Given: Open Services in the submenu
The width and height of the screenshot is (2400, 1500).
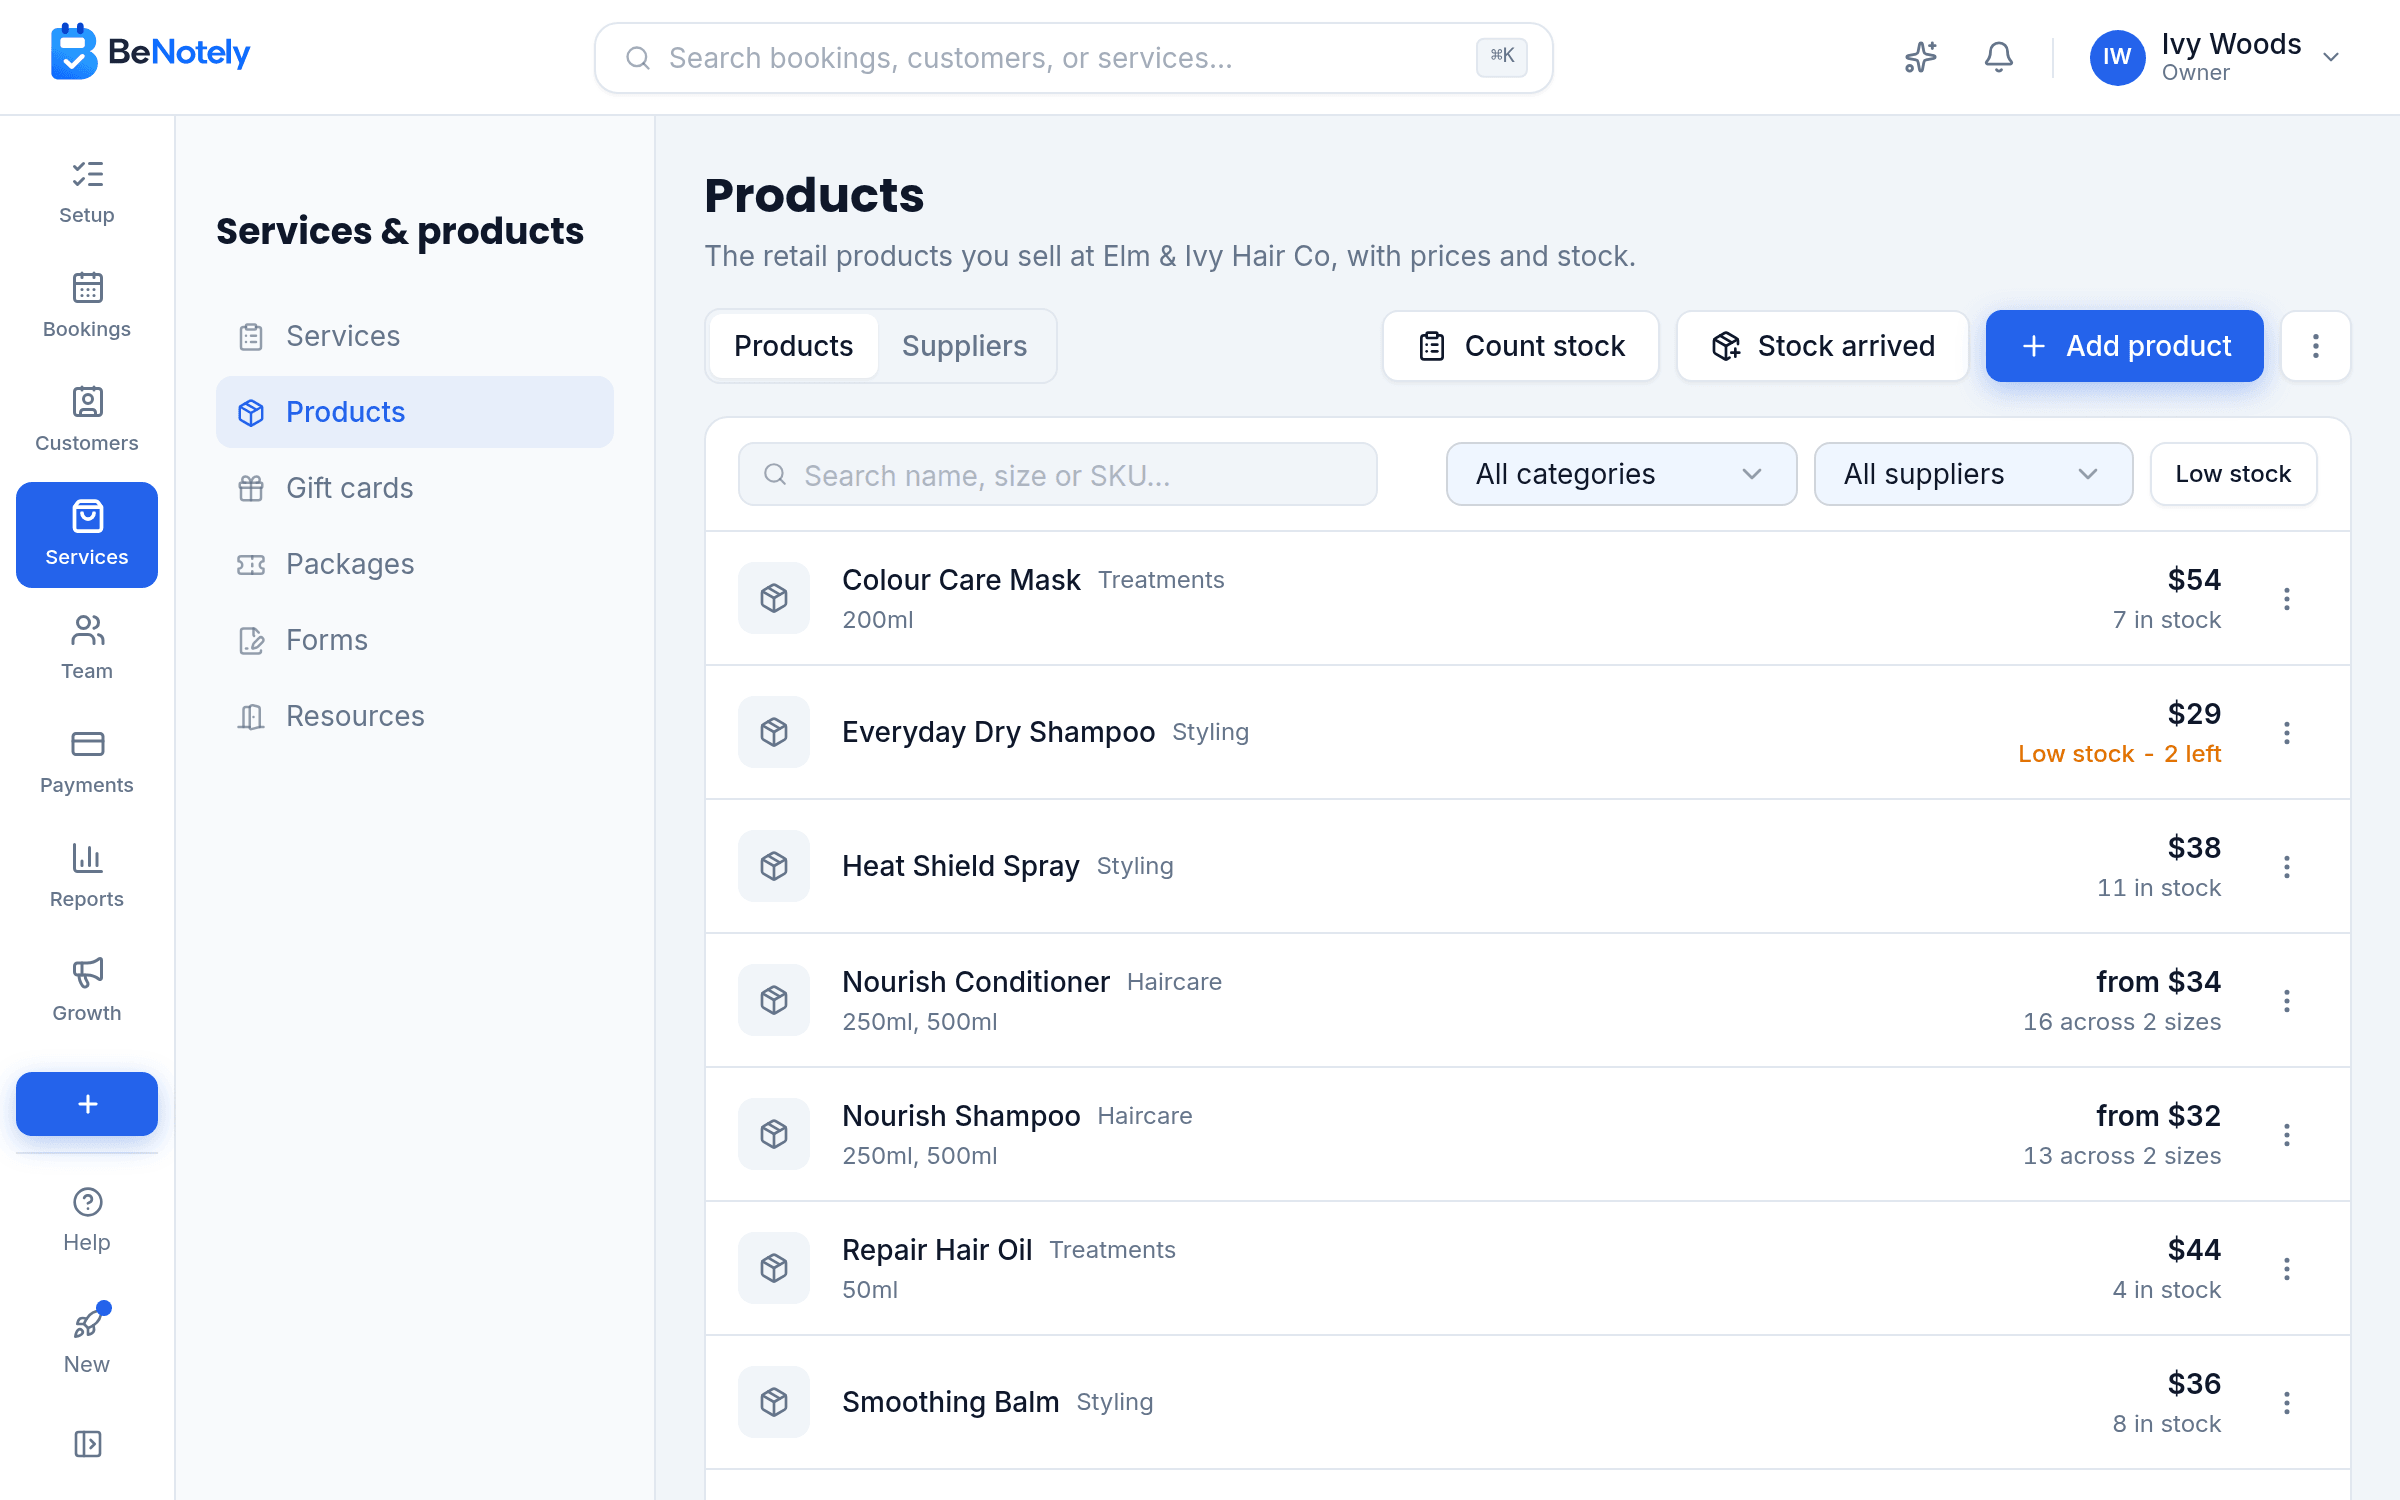Looking at the screenshot, I should point(415,336).
